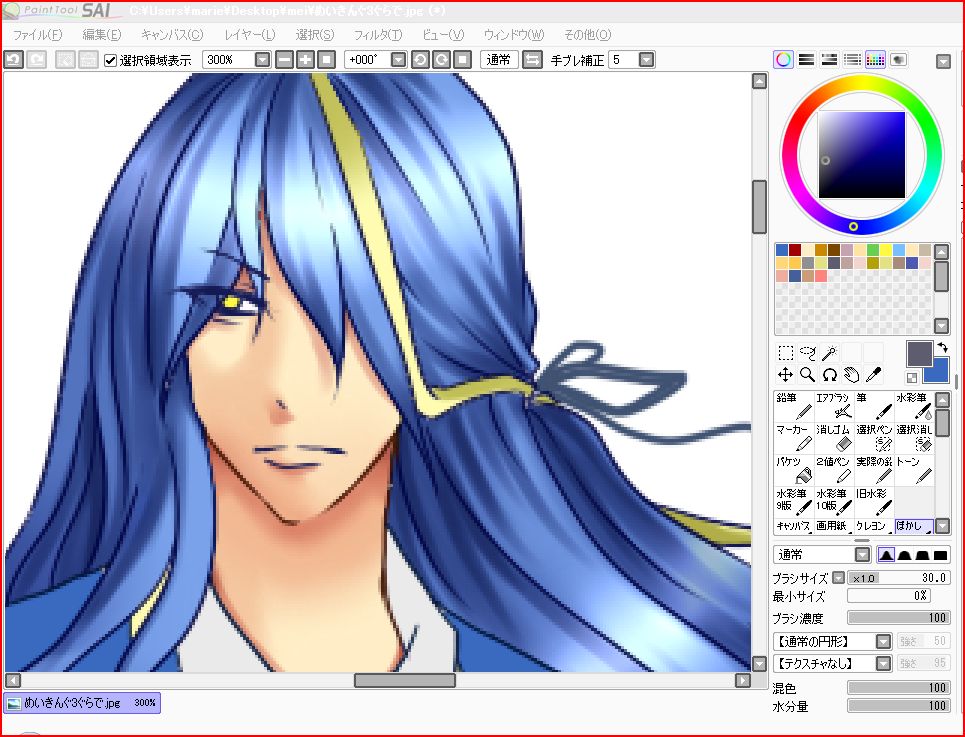Toggle the intermediate color bar panel icon
This screenshot has height=737, width=965.
[852, 60]
